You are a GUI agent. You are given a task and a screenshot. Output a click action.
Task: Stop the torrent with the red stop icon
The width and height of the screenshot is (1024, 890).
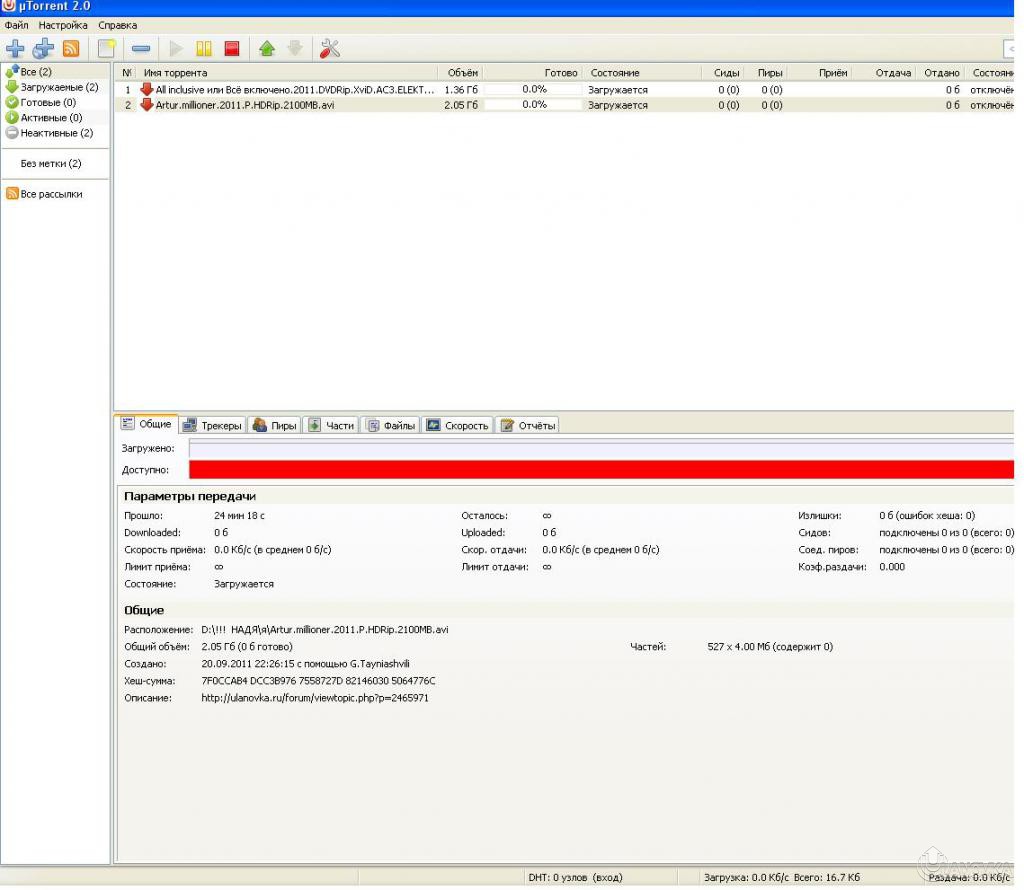point(232,48)
